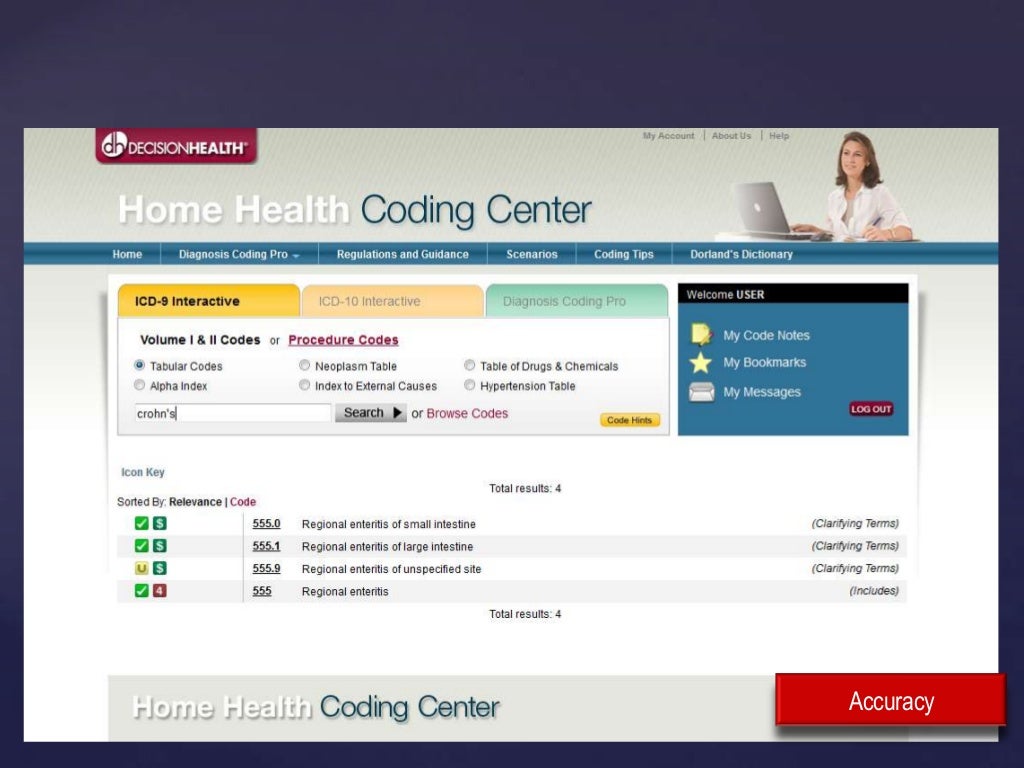Go to Home in the navigation bar
This screenshot has width=1024, height=768.
127,254
